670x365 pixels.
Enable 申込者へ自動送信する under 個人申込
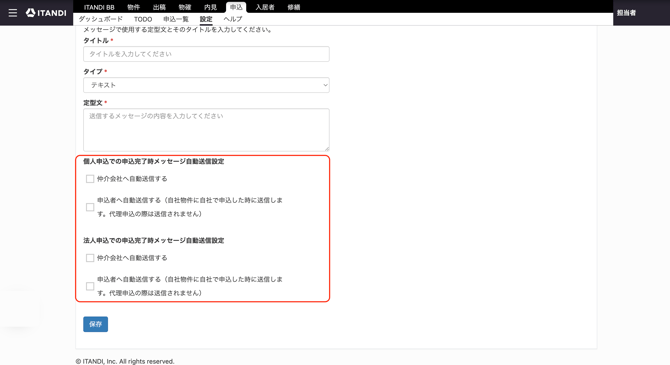[90, 207]
